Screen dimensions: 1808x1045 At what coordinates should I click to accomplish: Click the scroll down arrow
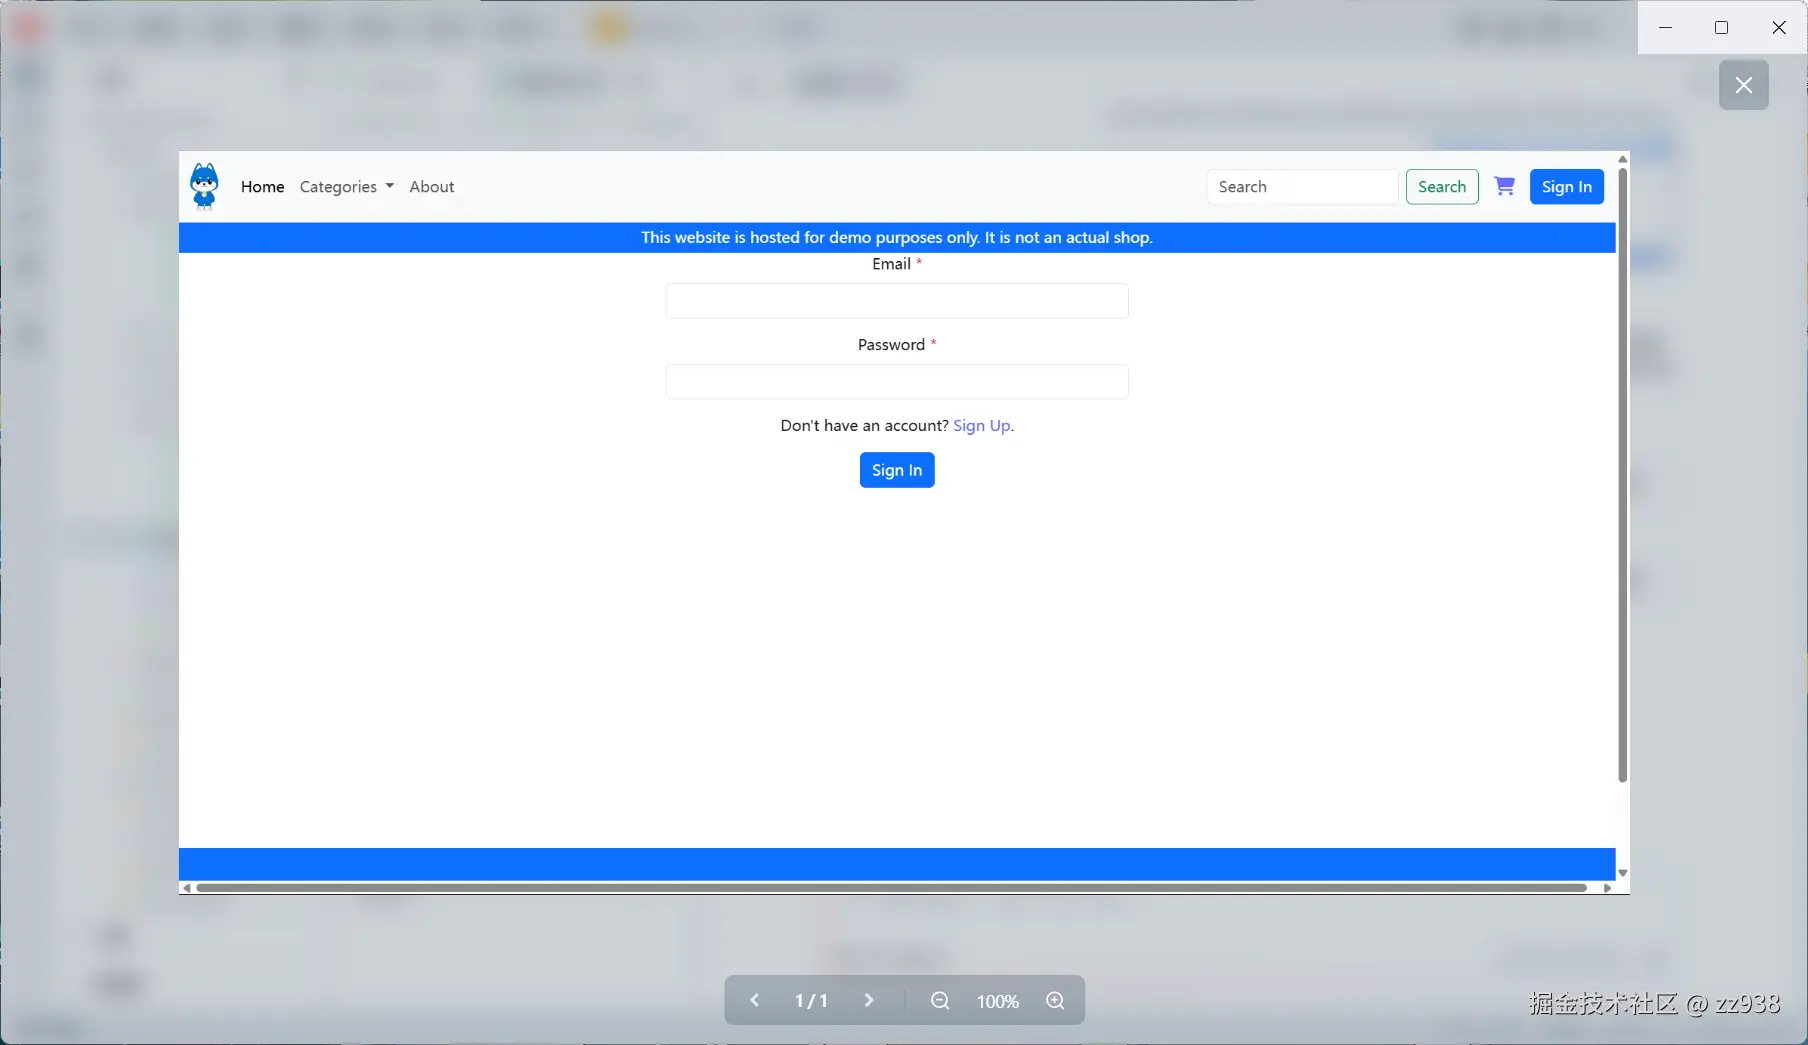pos(1622,873)
